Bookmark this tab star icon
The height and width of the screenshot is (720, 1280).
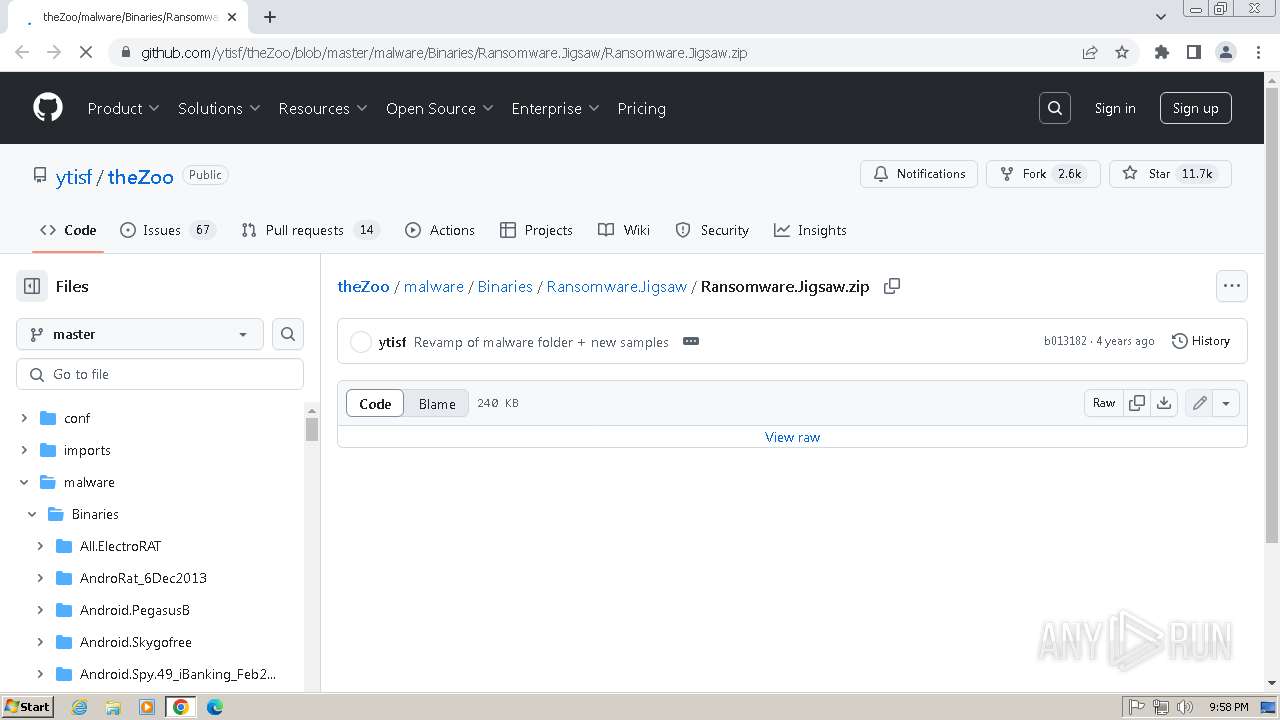coord(1122,52)
